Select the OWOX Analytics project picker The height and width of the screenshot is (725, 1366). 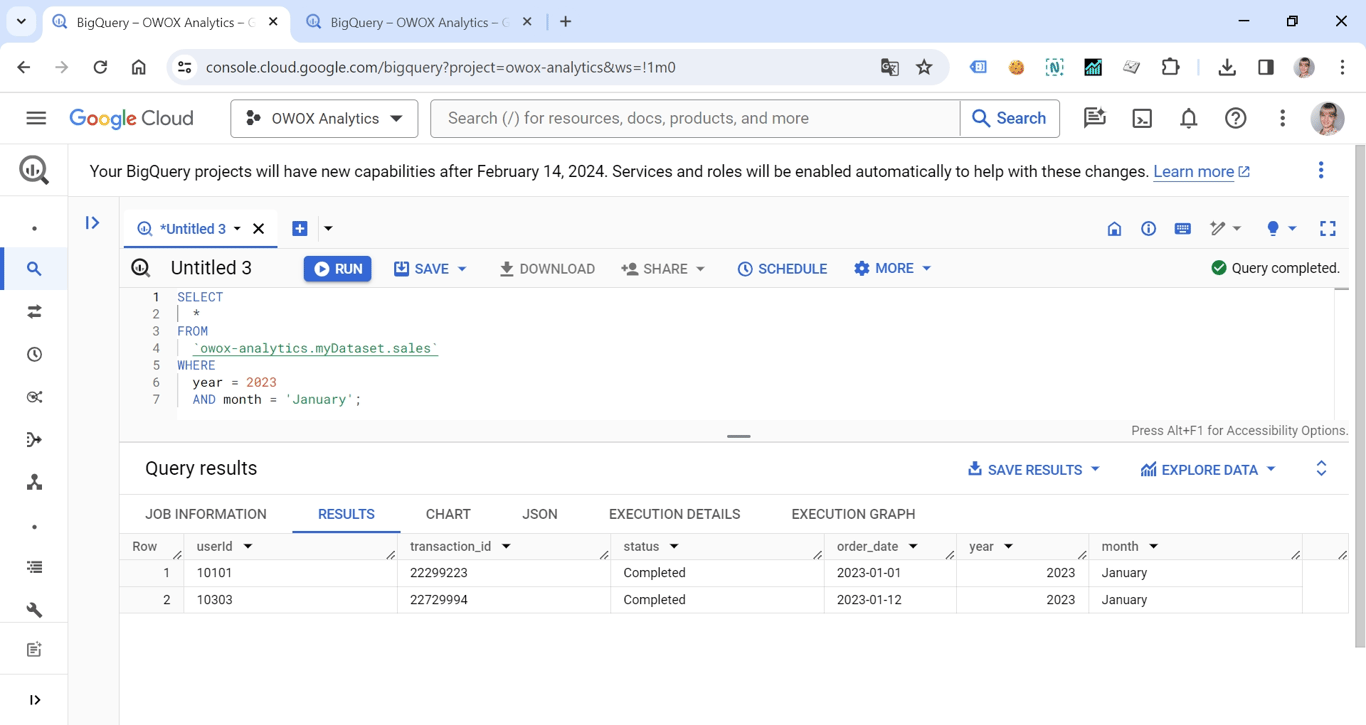[324, 118]
